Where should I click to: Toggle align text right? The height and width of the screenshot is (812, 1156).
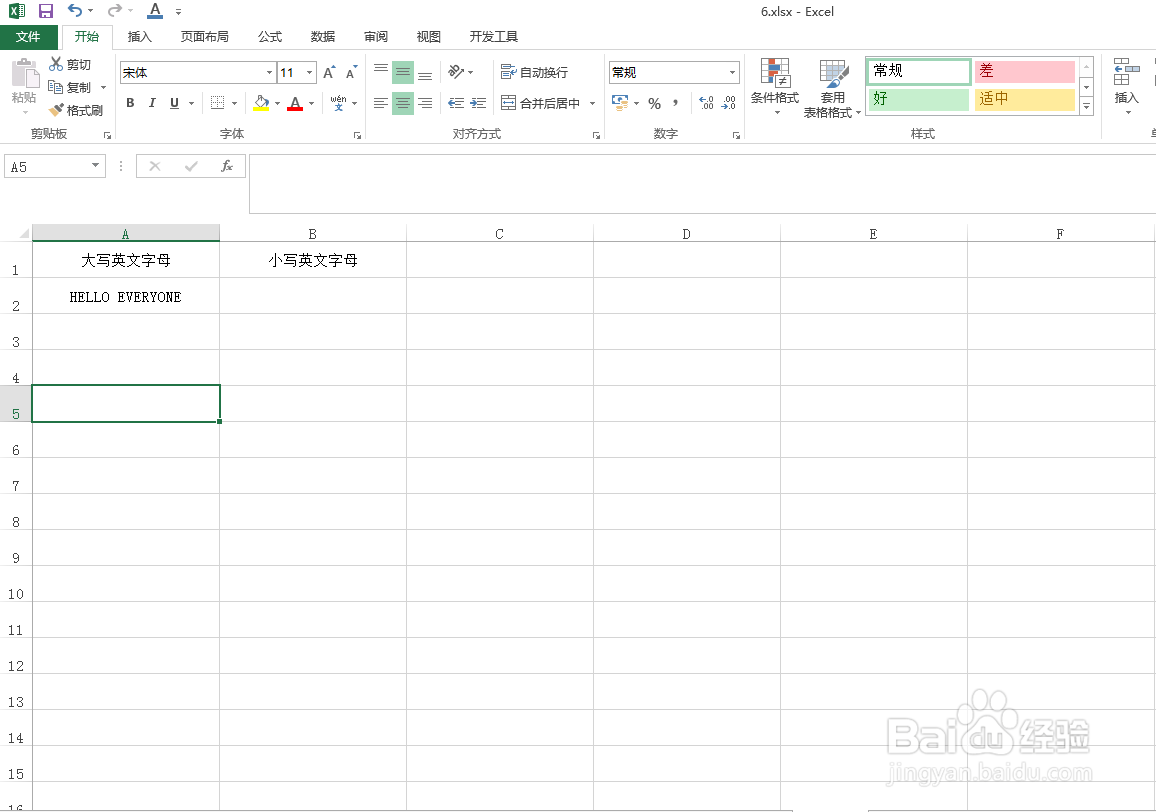[425, 103]
